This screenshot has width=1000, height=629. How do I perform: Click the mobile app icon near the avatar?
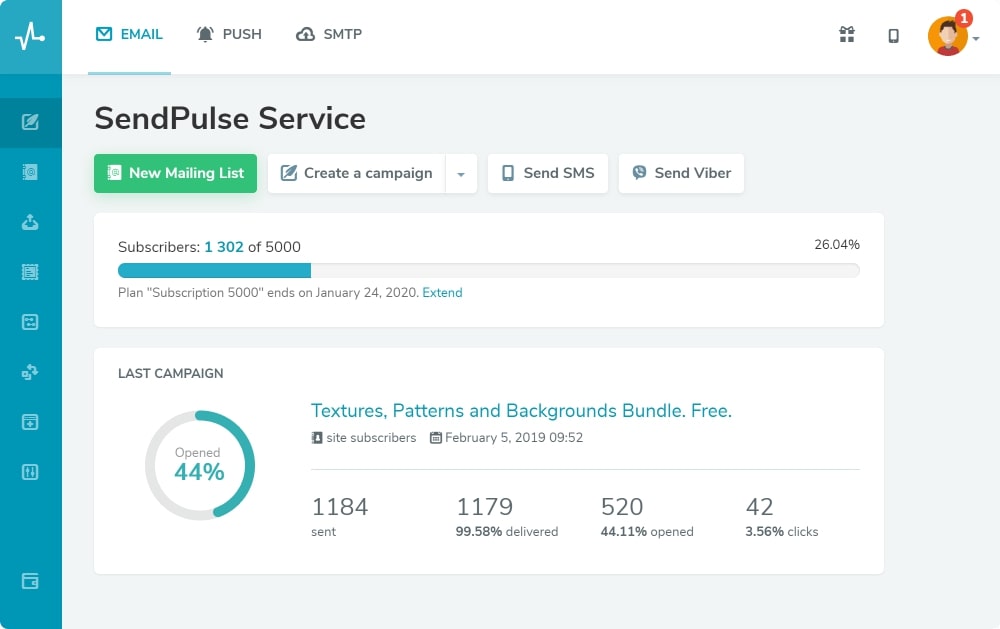pos(894,34)
